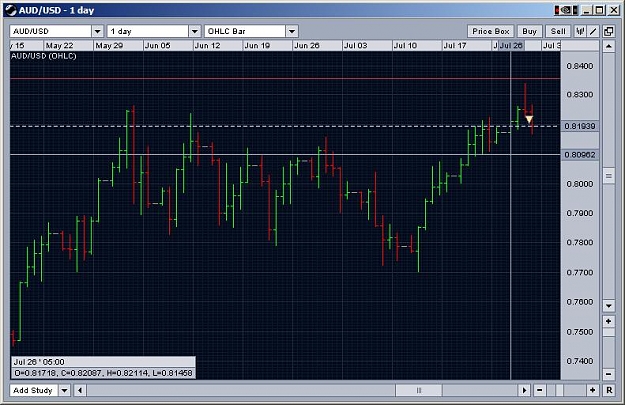625x405 pixels.
Task: Minimize the AUD/USD chart window
Action: coord(586,10)
